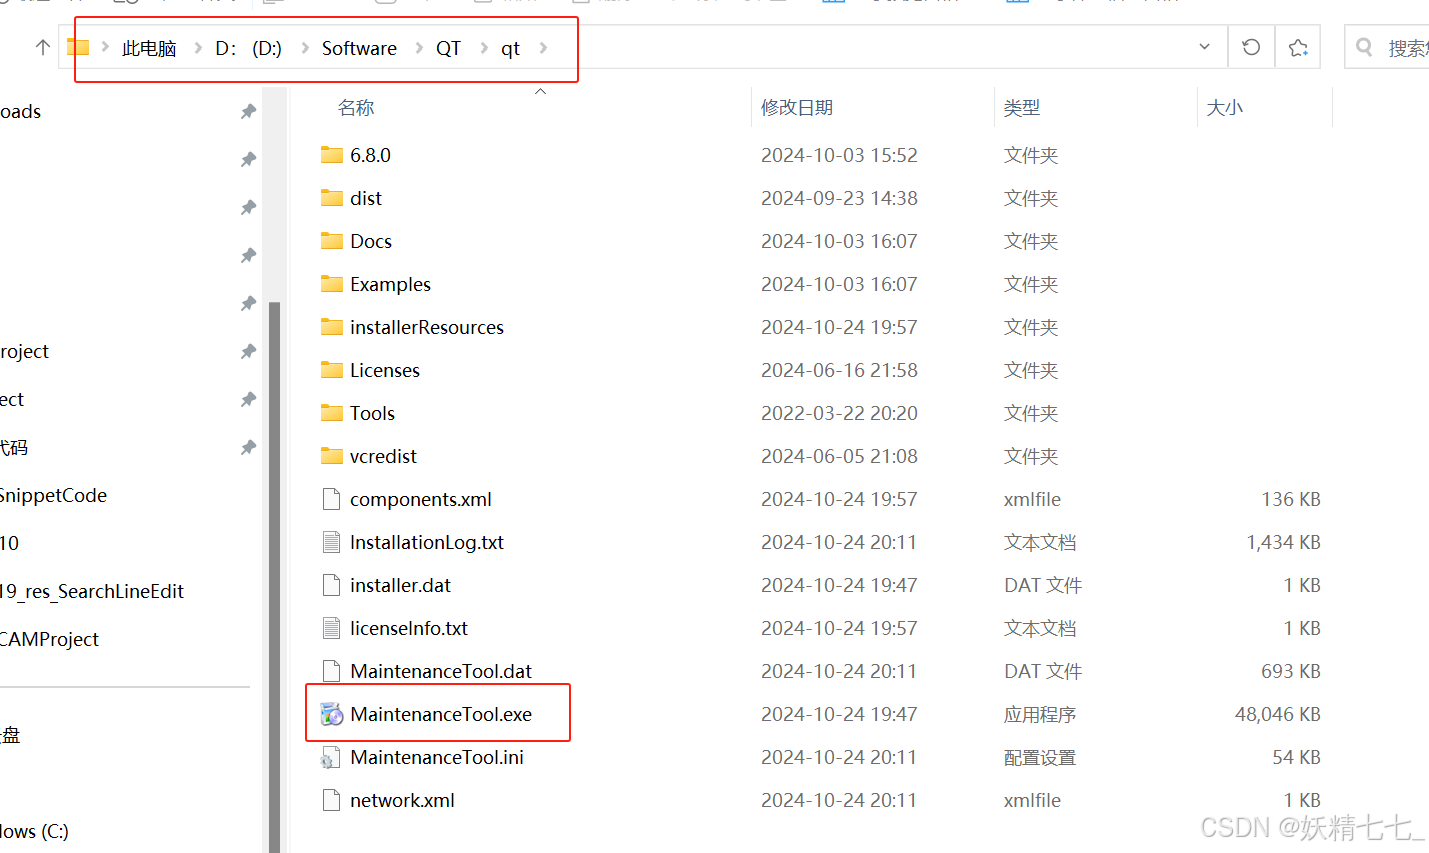Viewport: 1429px width, 853px height.
Task: Click the vcredist folder icon
Action: 332,456
